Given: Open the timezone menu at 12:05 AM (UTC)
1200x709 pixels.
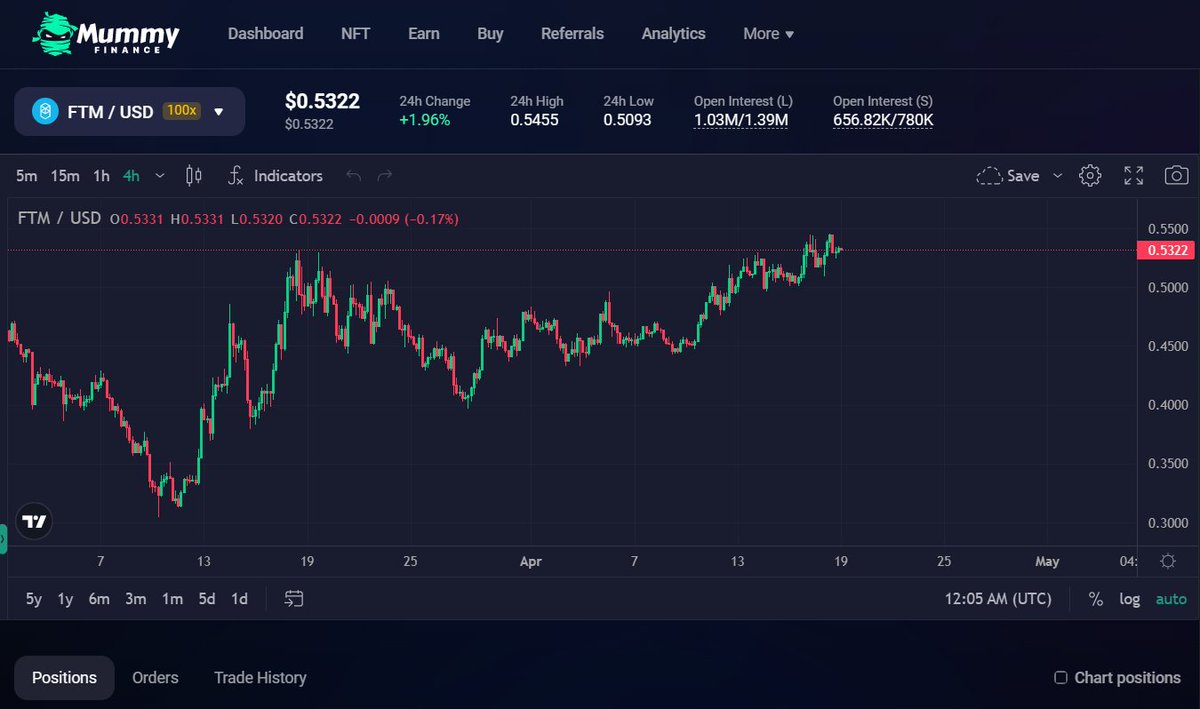Looking at the screenshot, I should 998,599.
